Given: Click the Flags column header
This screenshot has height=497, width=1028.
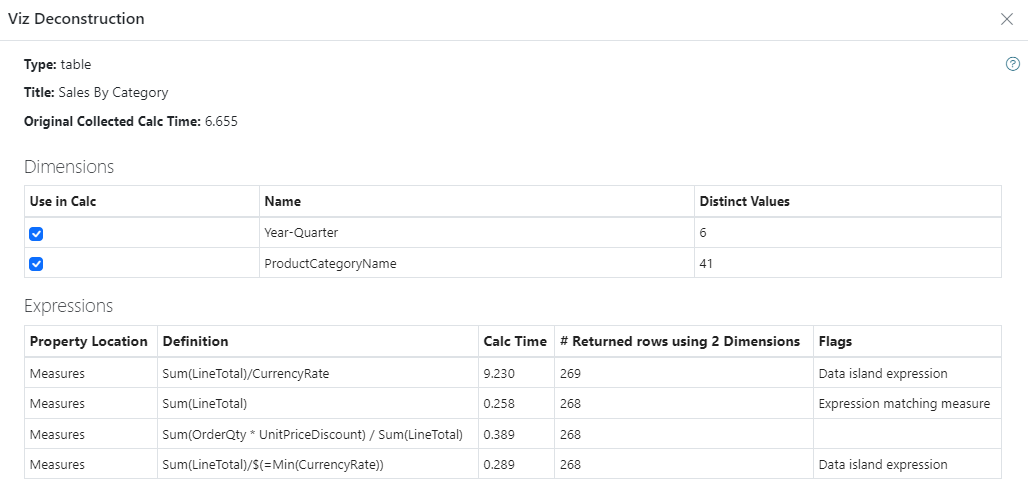Looking at the screenshot, I should [x=836, y=341].
